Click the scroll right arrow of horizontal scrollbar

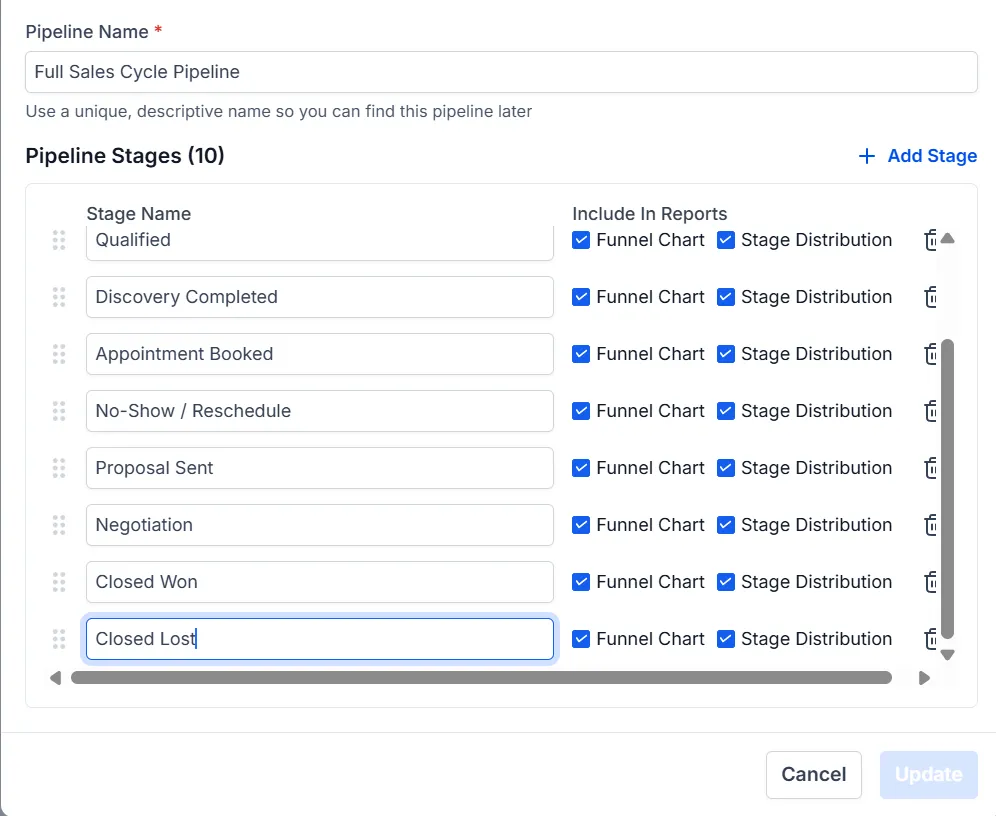[924, 678]
